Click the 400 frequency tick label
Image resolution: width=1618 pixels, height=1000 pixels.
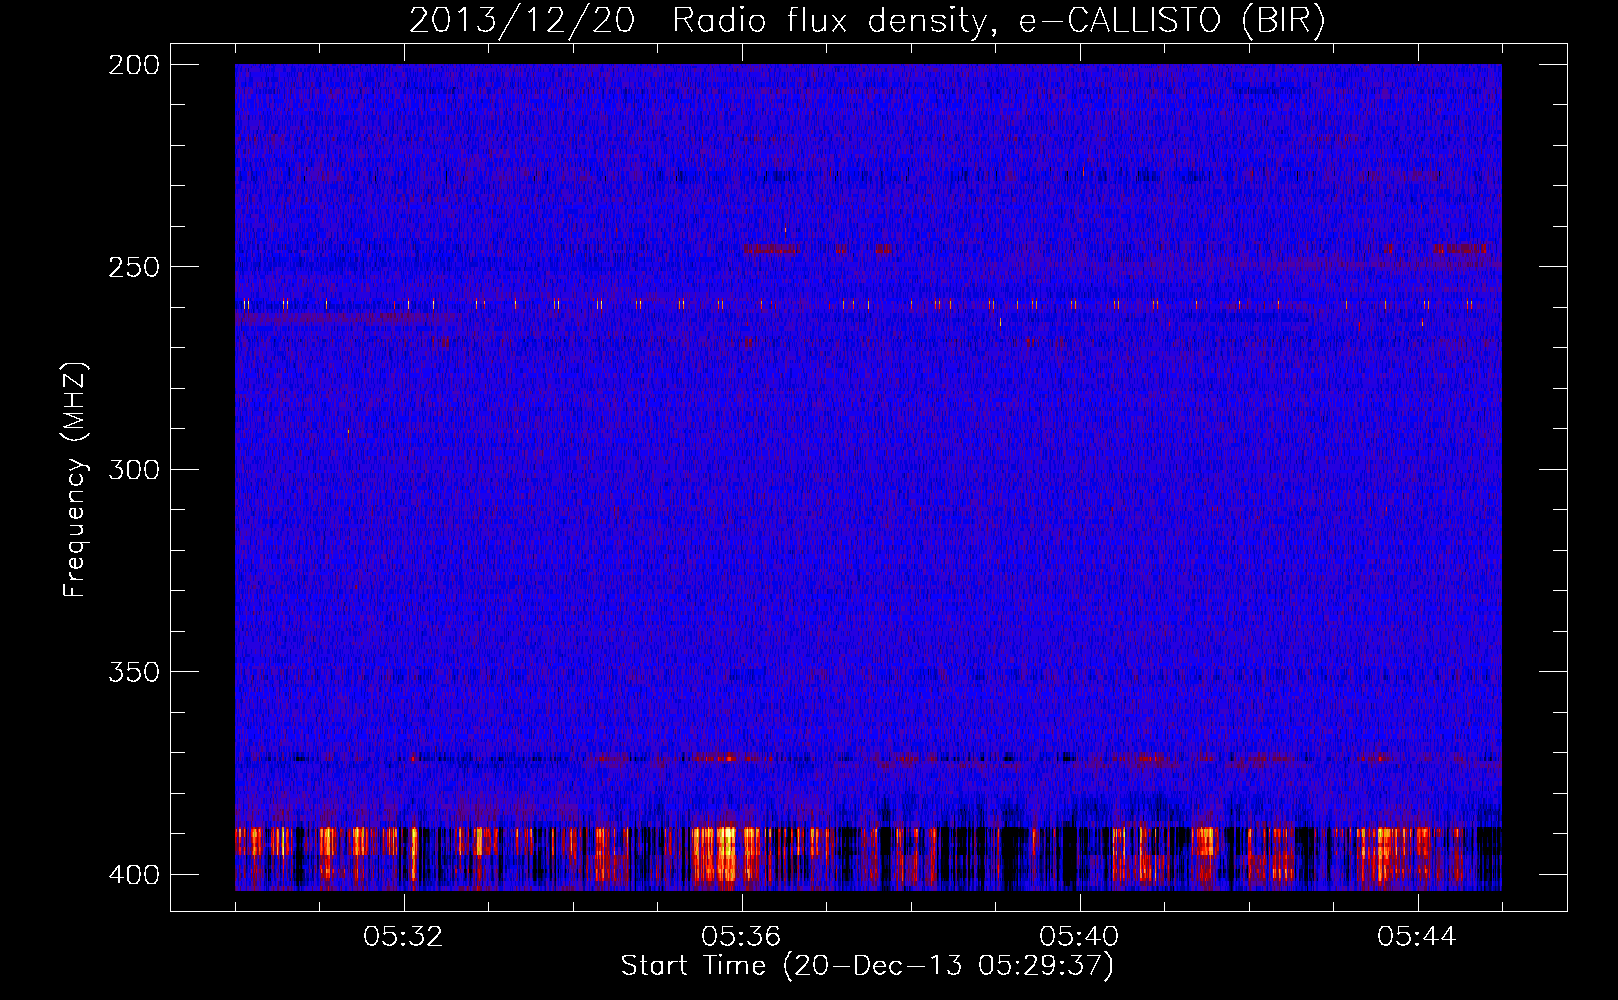[133, 874]
